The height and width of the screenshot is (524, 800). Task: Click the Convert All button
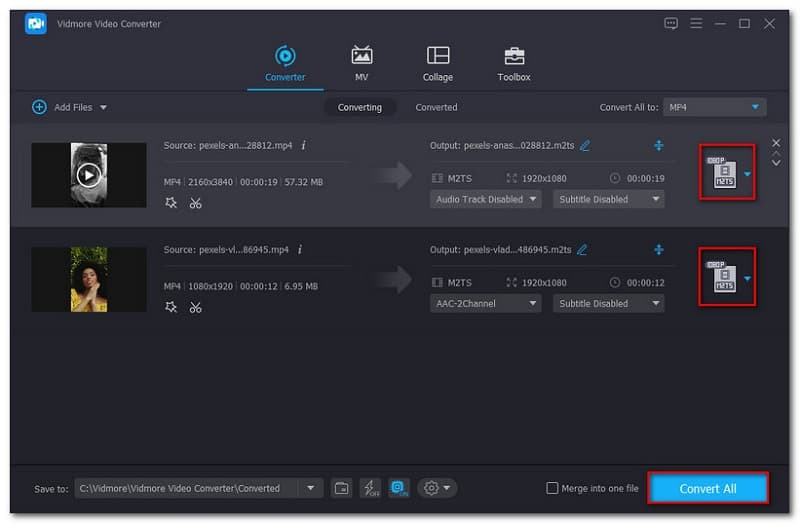pos(708,488)
